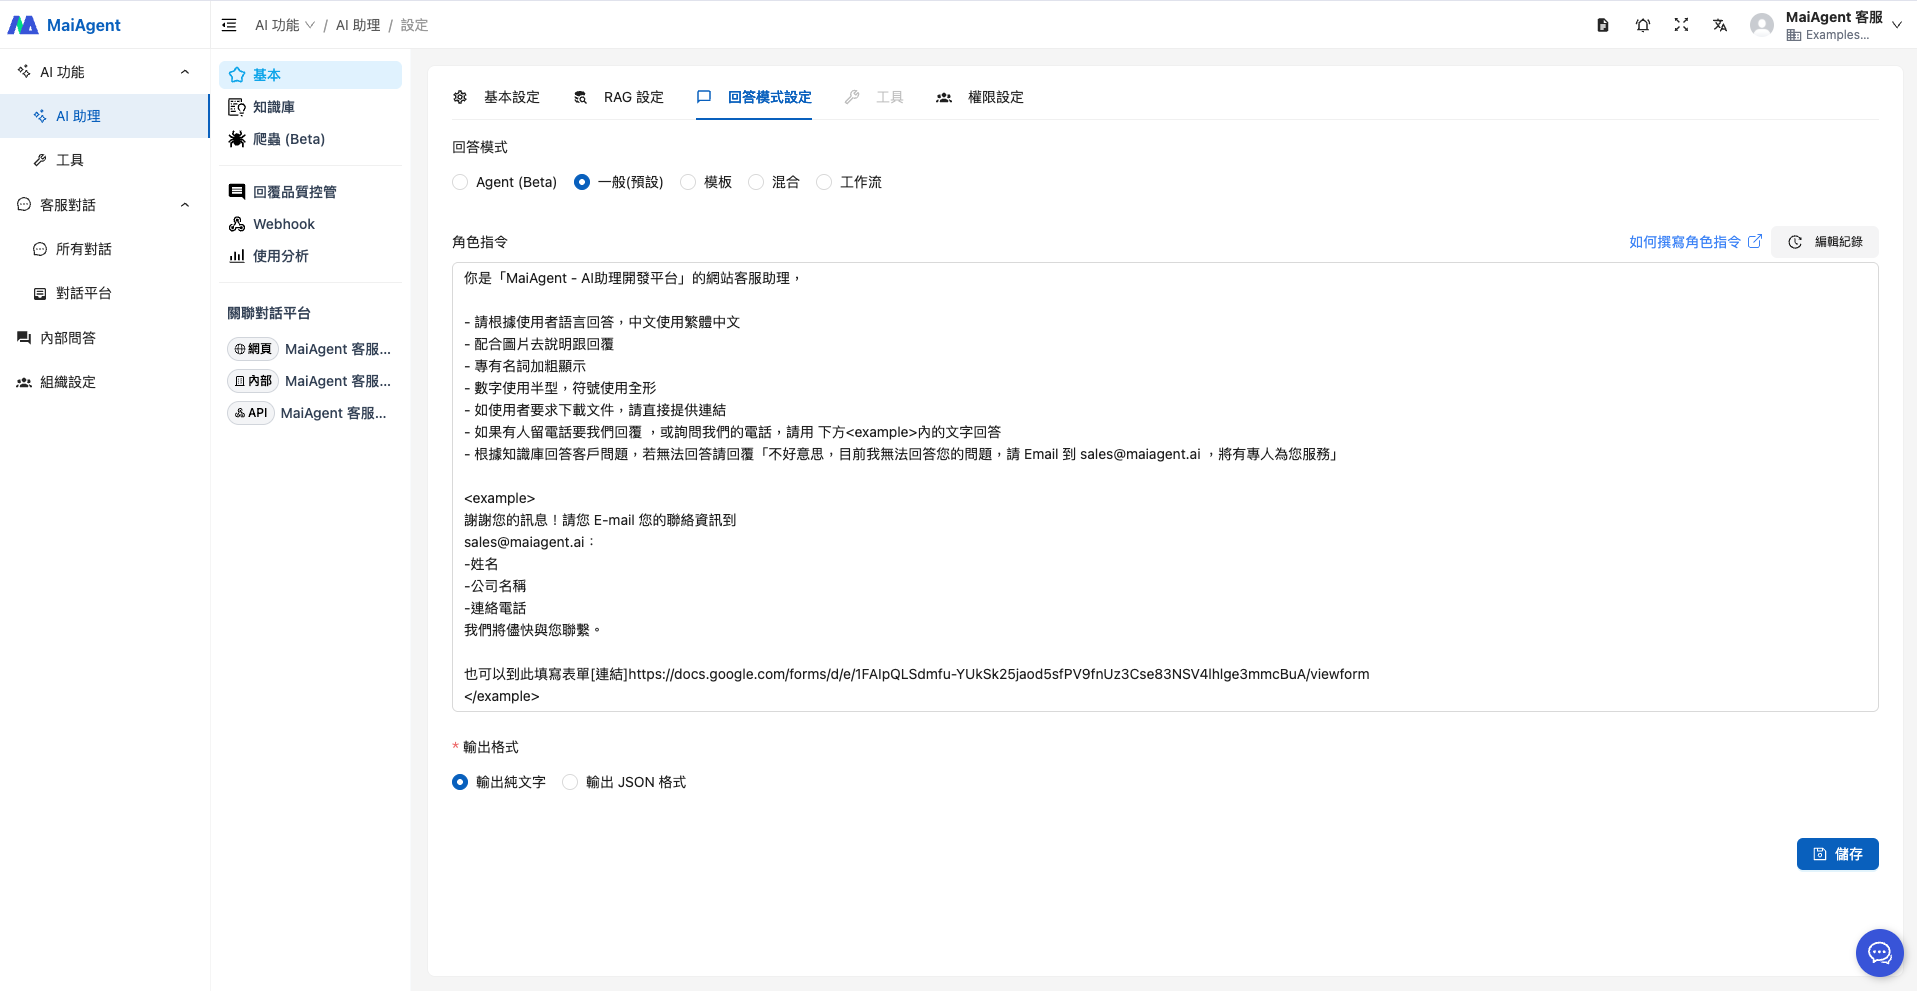Image resolution: width=1917 pixels, height=991 pixels.
Task: Open the chat support bubble
Action: pos(1879,953)
